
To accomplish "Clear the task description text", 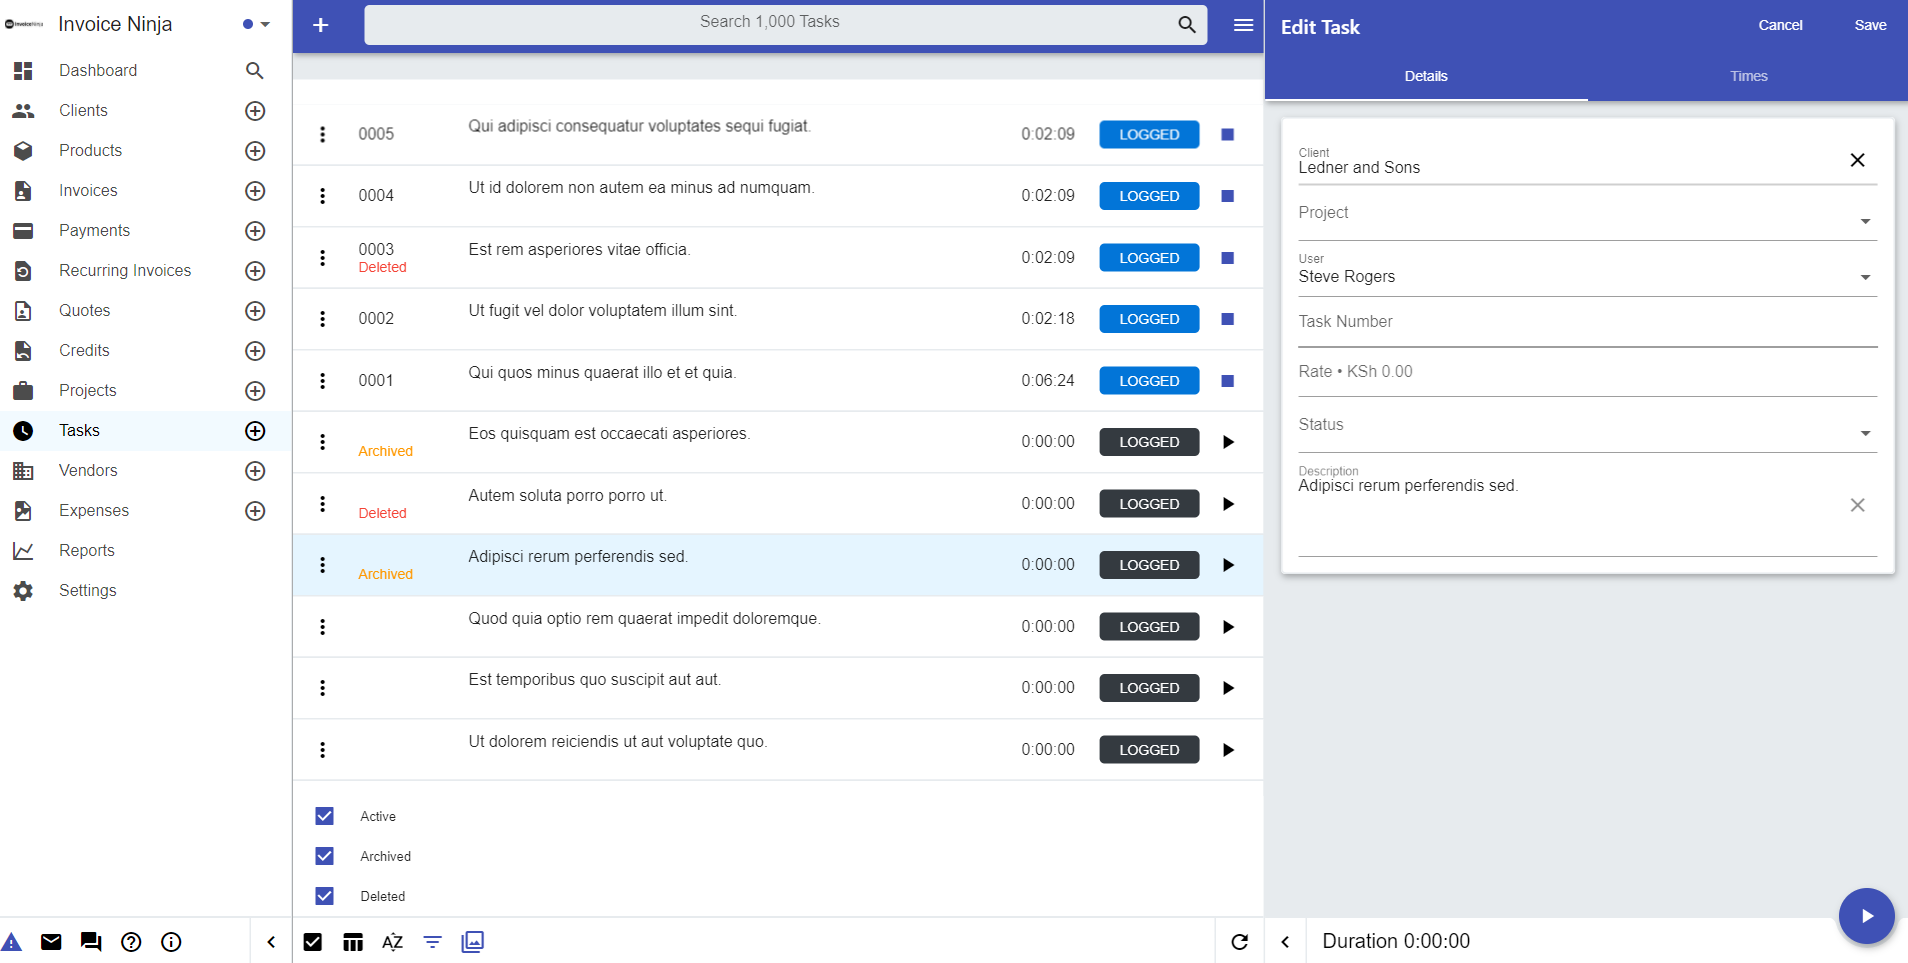I will [x=1857, y=505].
